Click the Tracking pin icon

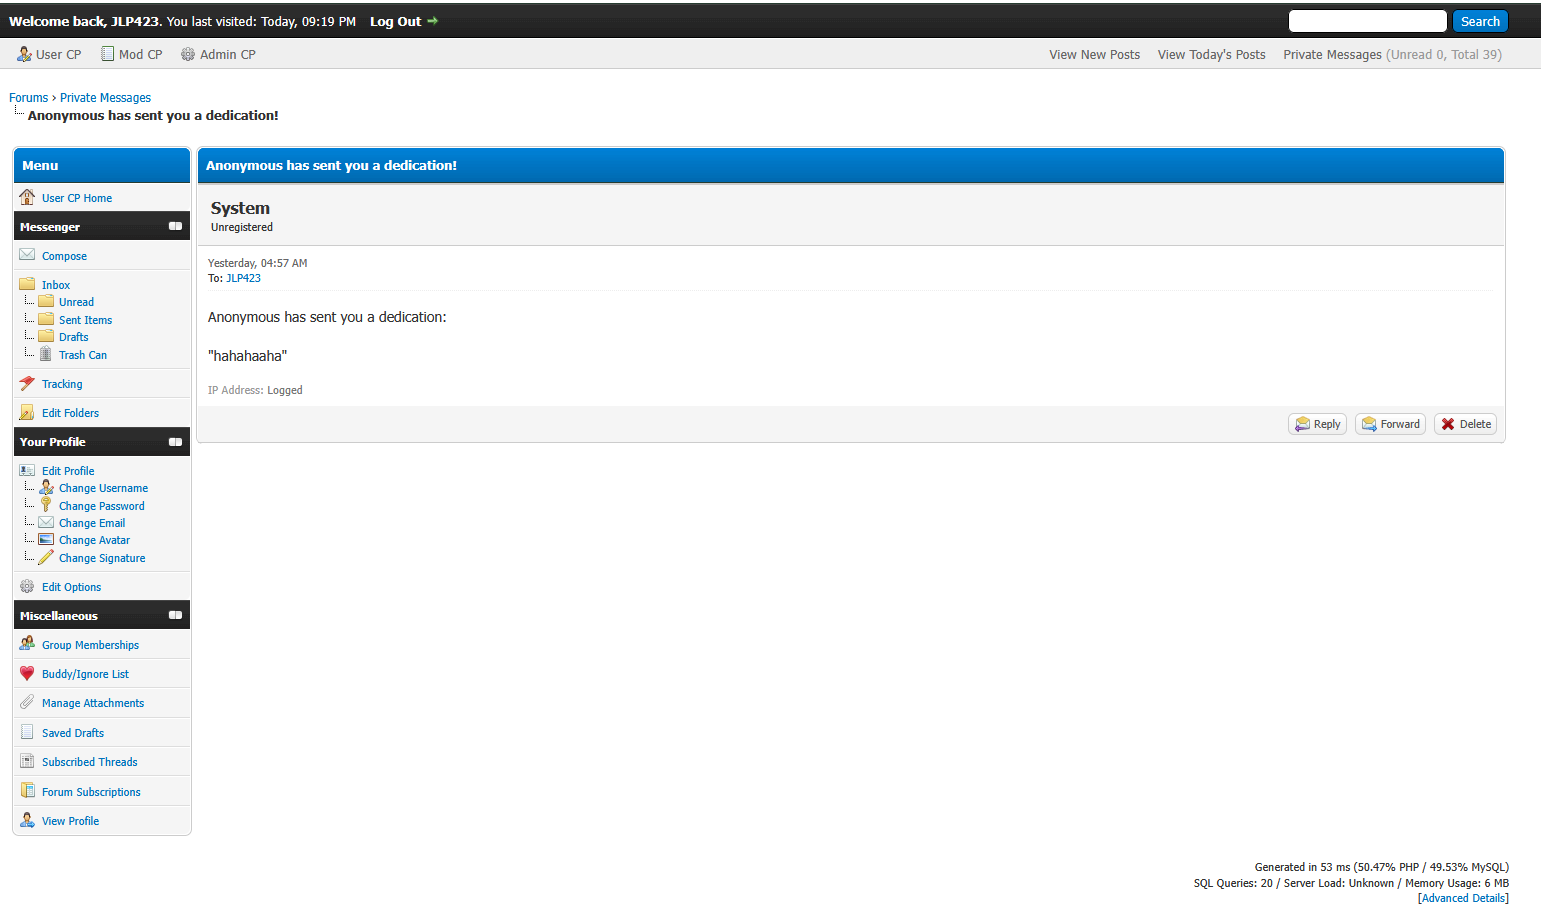click(x=27, y=383)
